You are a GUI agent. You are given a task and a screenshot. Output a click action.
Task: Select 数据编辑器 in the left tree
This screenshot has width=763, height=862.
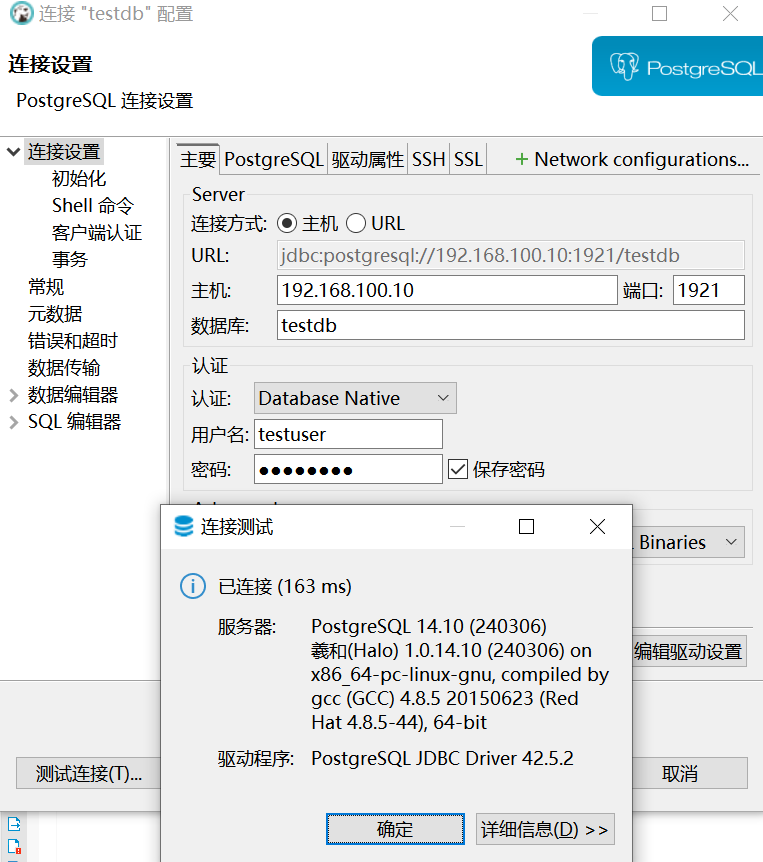pos(73,395)
